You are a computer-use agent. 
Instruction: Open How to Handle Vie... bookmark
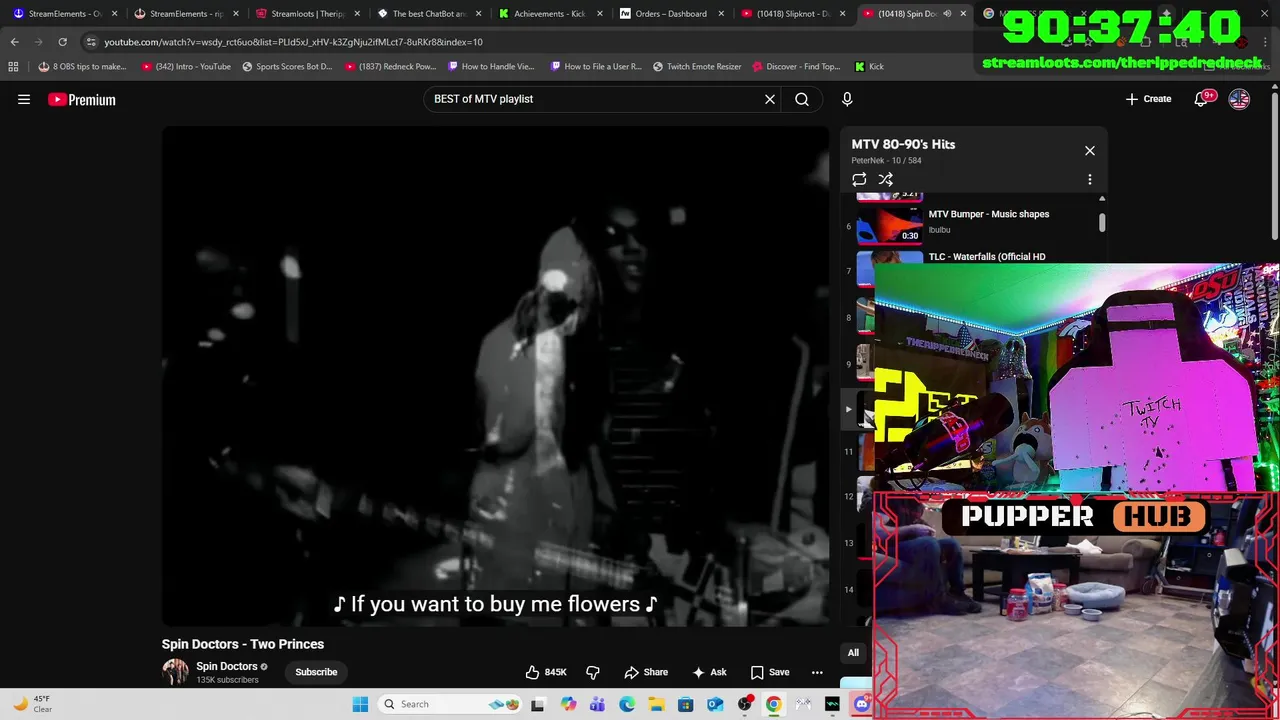click(492, 67)
